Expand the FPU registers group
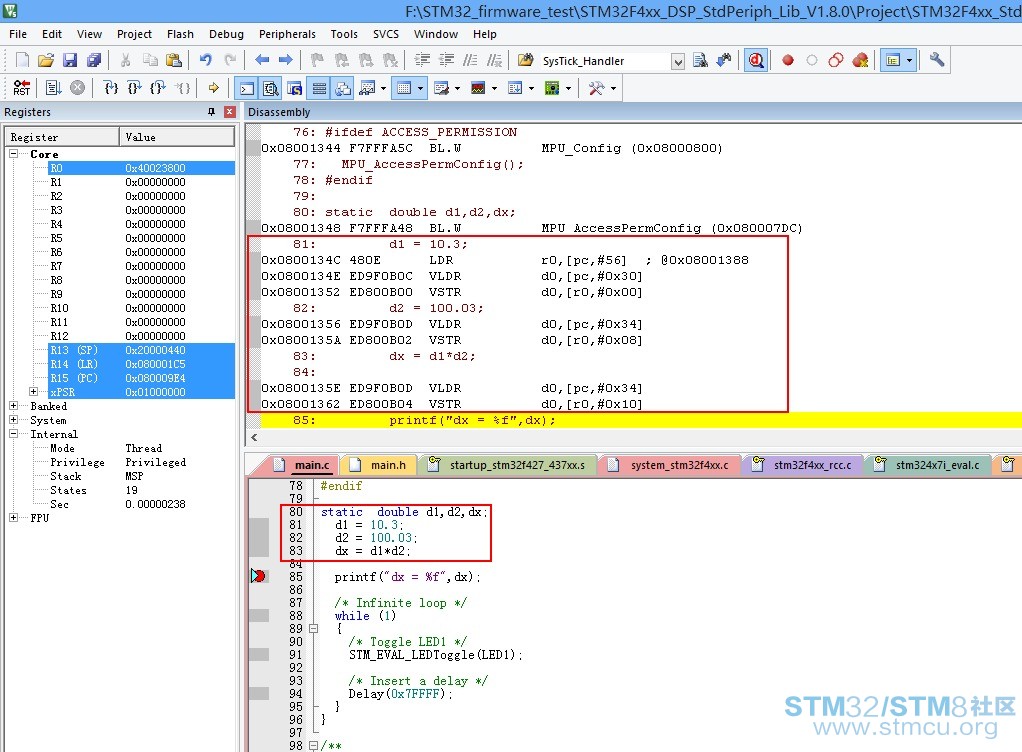Image resolution: width=1022 pixels, height=752 pixels. tap(14, 517)
